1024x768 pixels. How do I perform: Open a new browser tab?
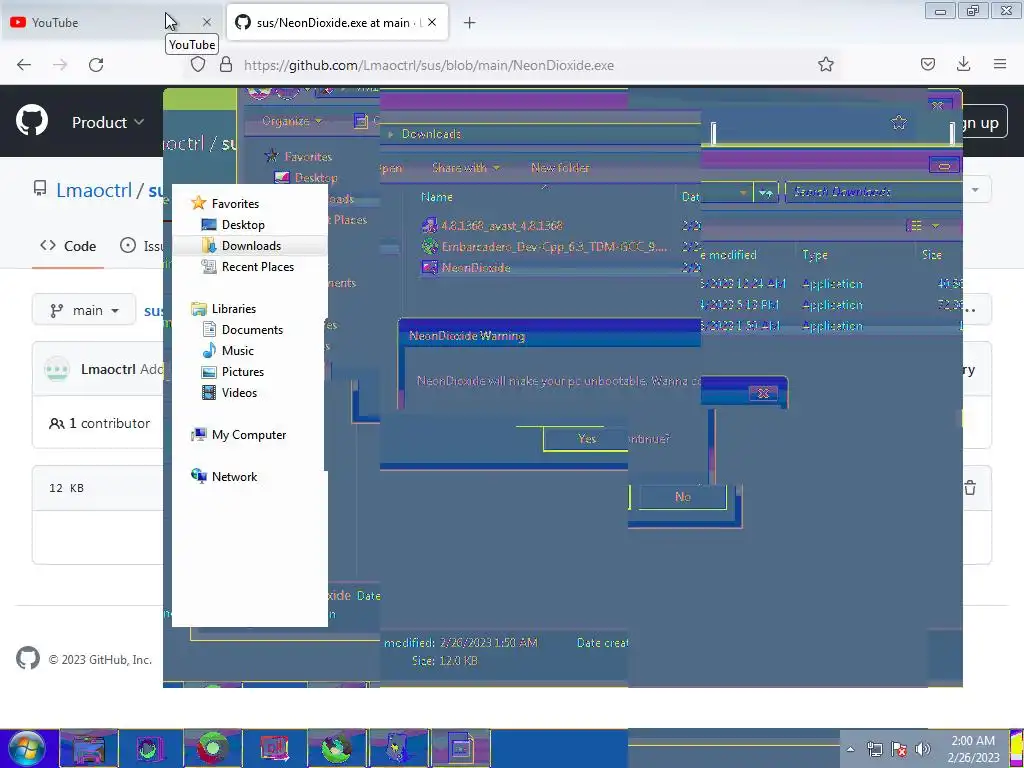coord(470,23)
